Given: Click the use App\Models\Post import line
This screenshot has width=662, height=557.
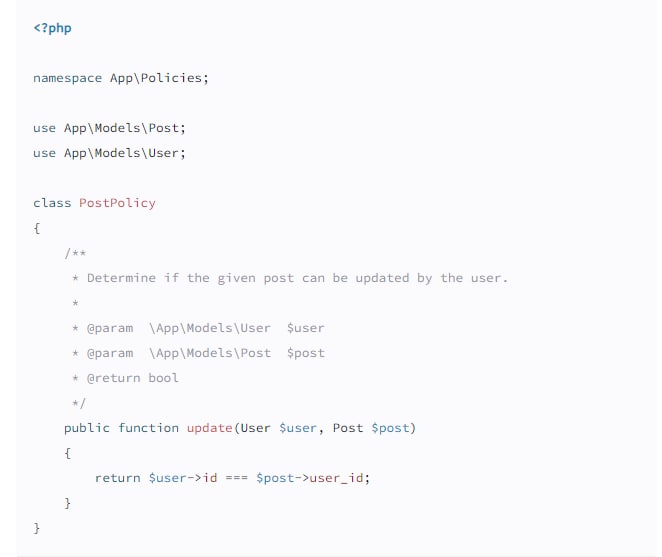Looking at the screenshot, I should point(109,128).
